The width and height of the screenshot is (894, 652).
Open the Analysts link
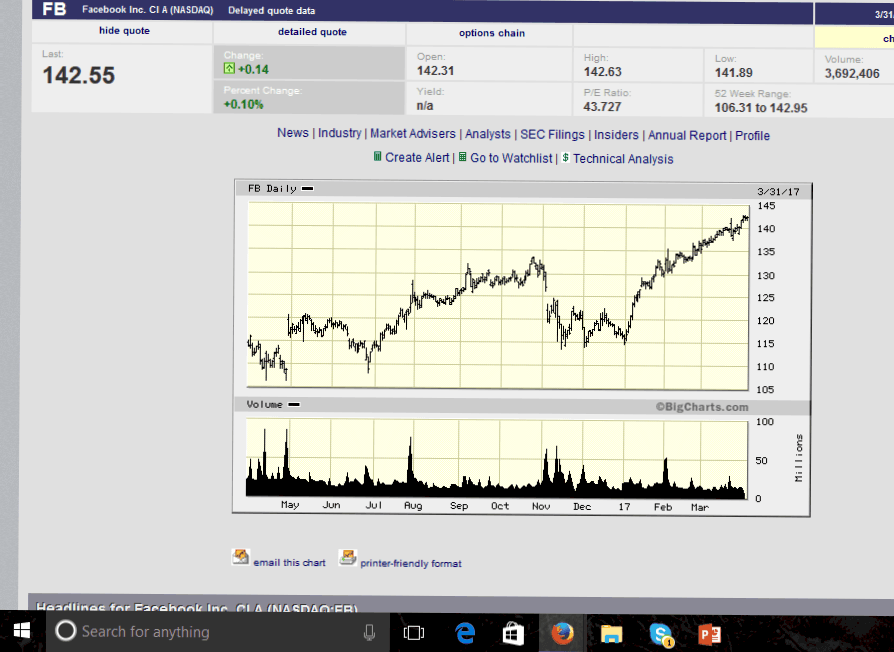point(488,135)
